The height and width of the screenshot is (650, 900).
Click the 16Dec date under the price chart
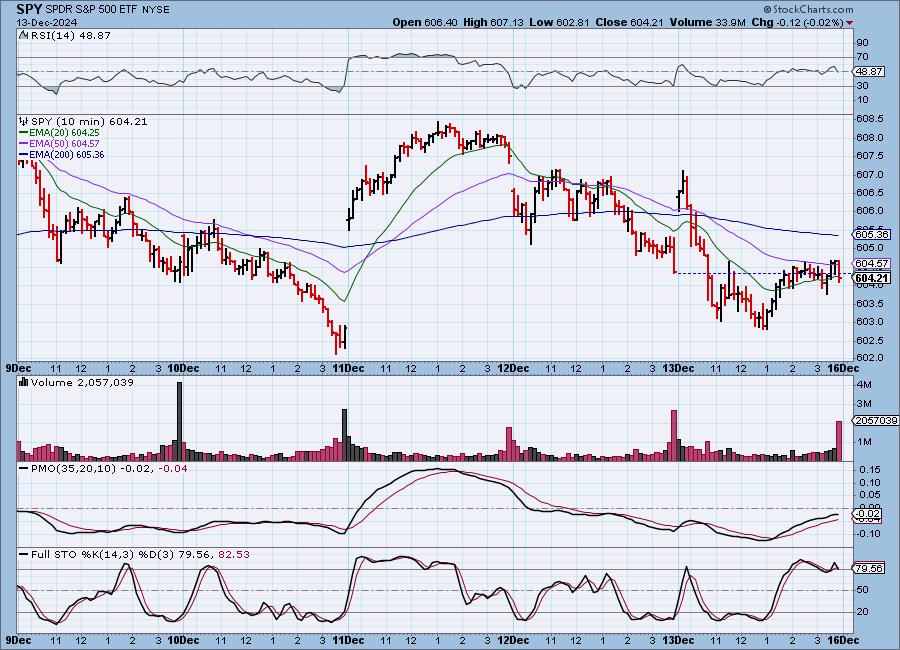(844, 368)
